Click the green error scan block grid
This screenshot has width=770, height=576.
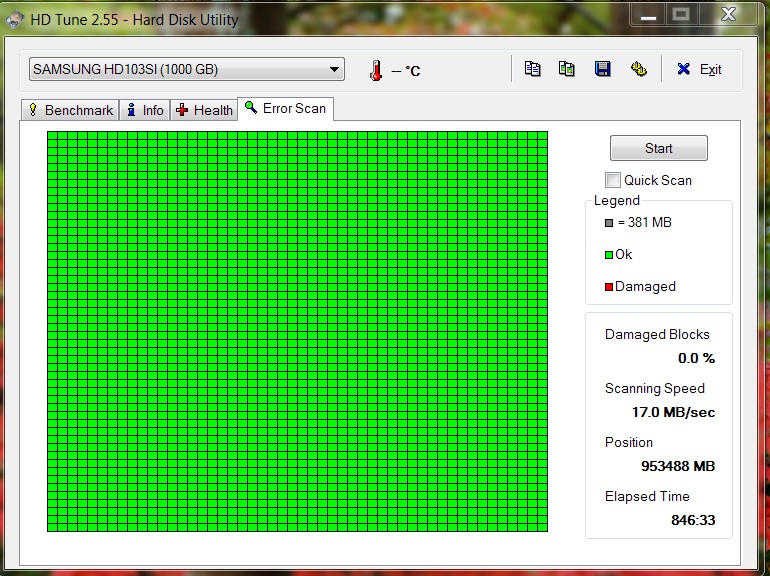(298, 331)
